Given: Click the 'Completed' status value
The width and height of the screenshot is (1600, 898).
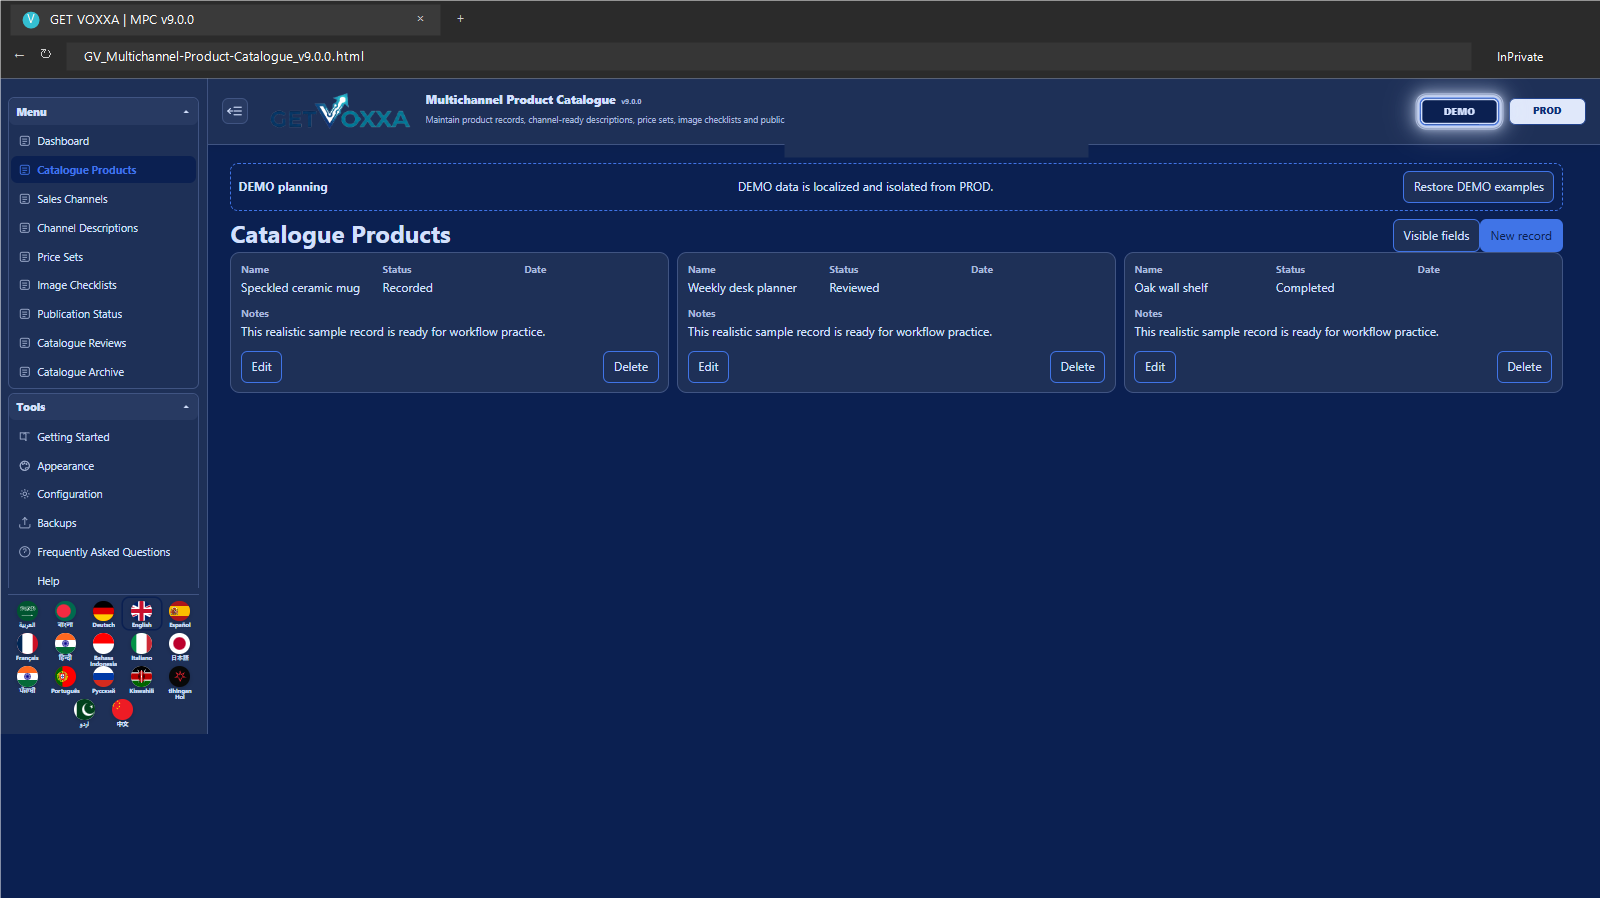Looking at the screenshot, I should coord(1305,288).
